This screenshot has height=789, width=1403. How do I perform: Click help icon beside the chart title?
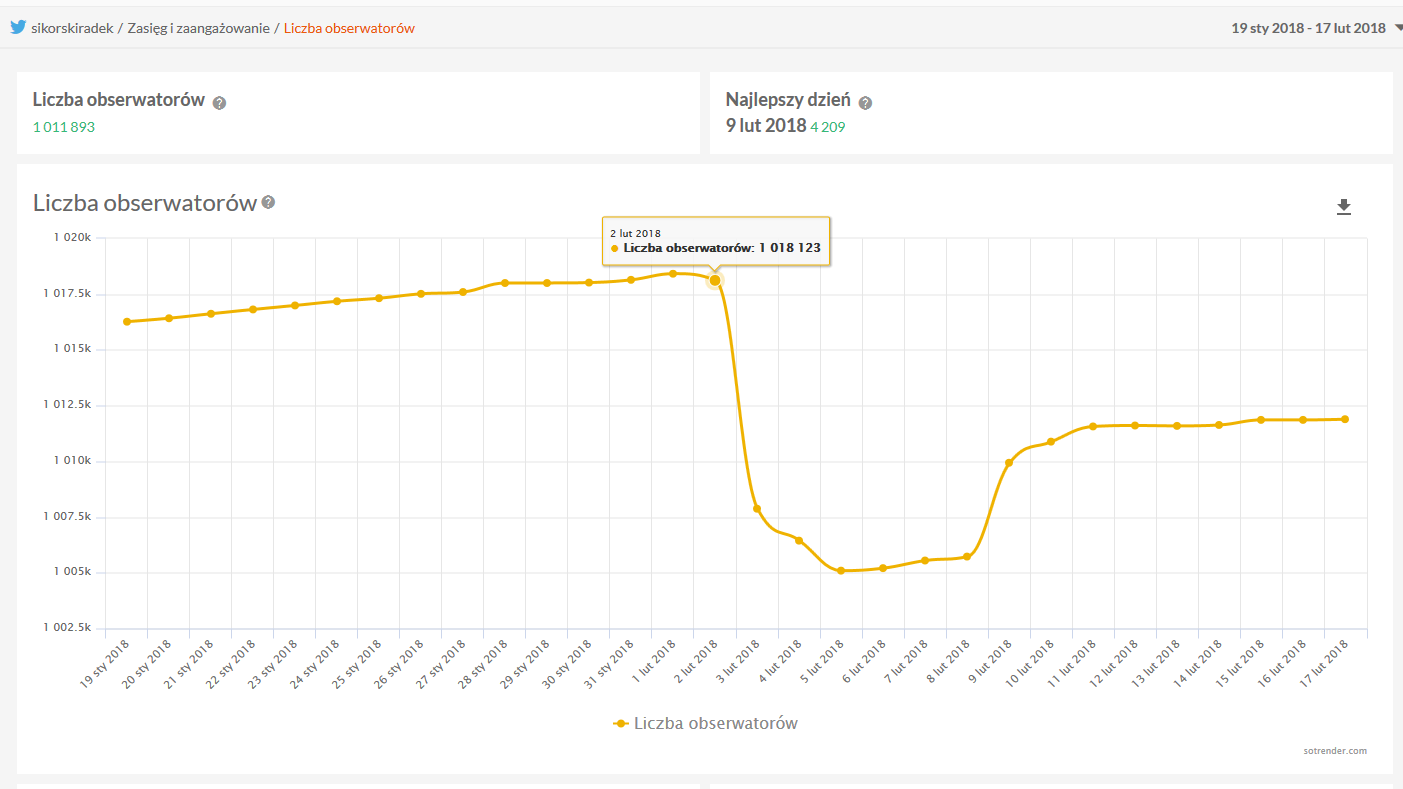pos(268,202)
